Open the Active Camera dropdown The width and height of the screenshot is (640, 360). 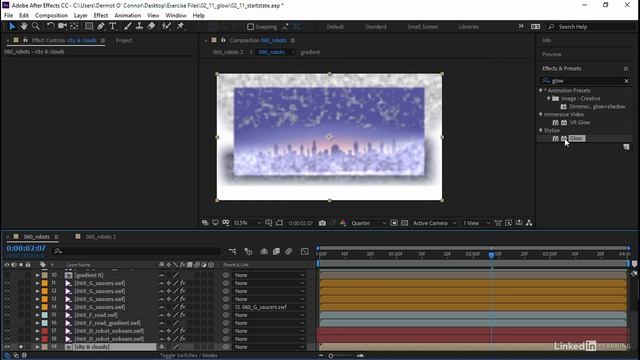tap(435, 223)
